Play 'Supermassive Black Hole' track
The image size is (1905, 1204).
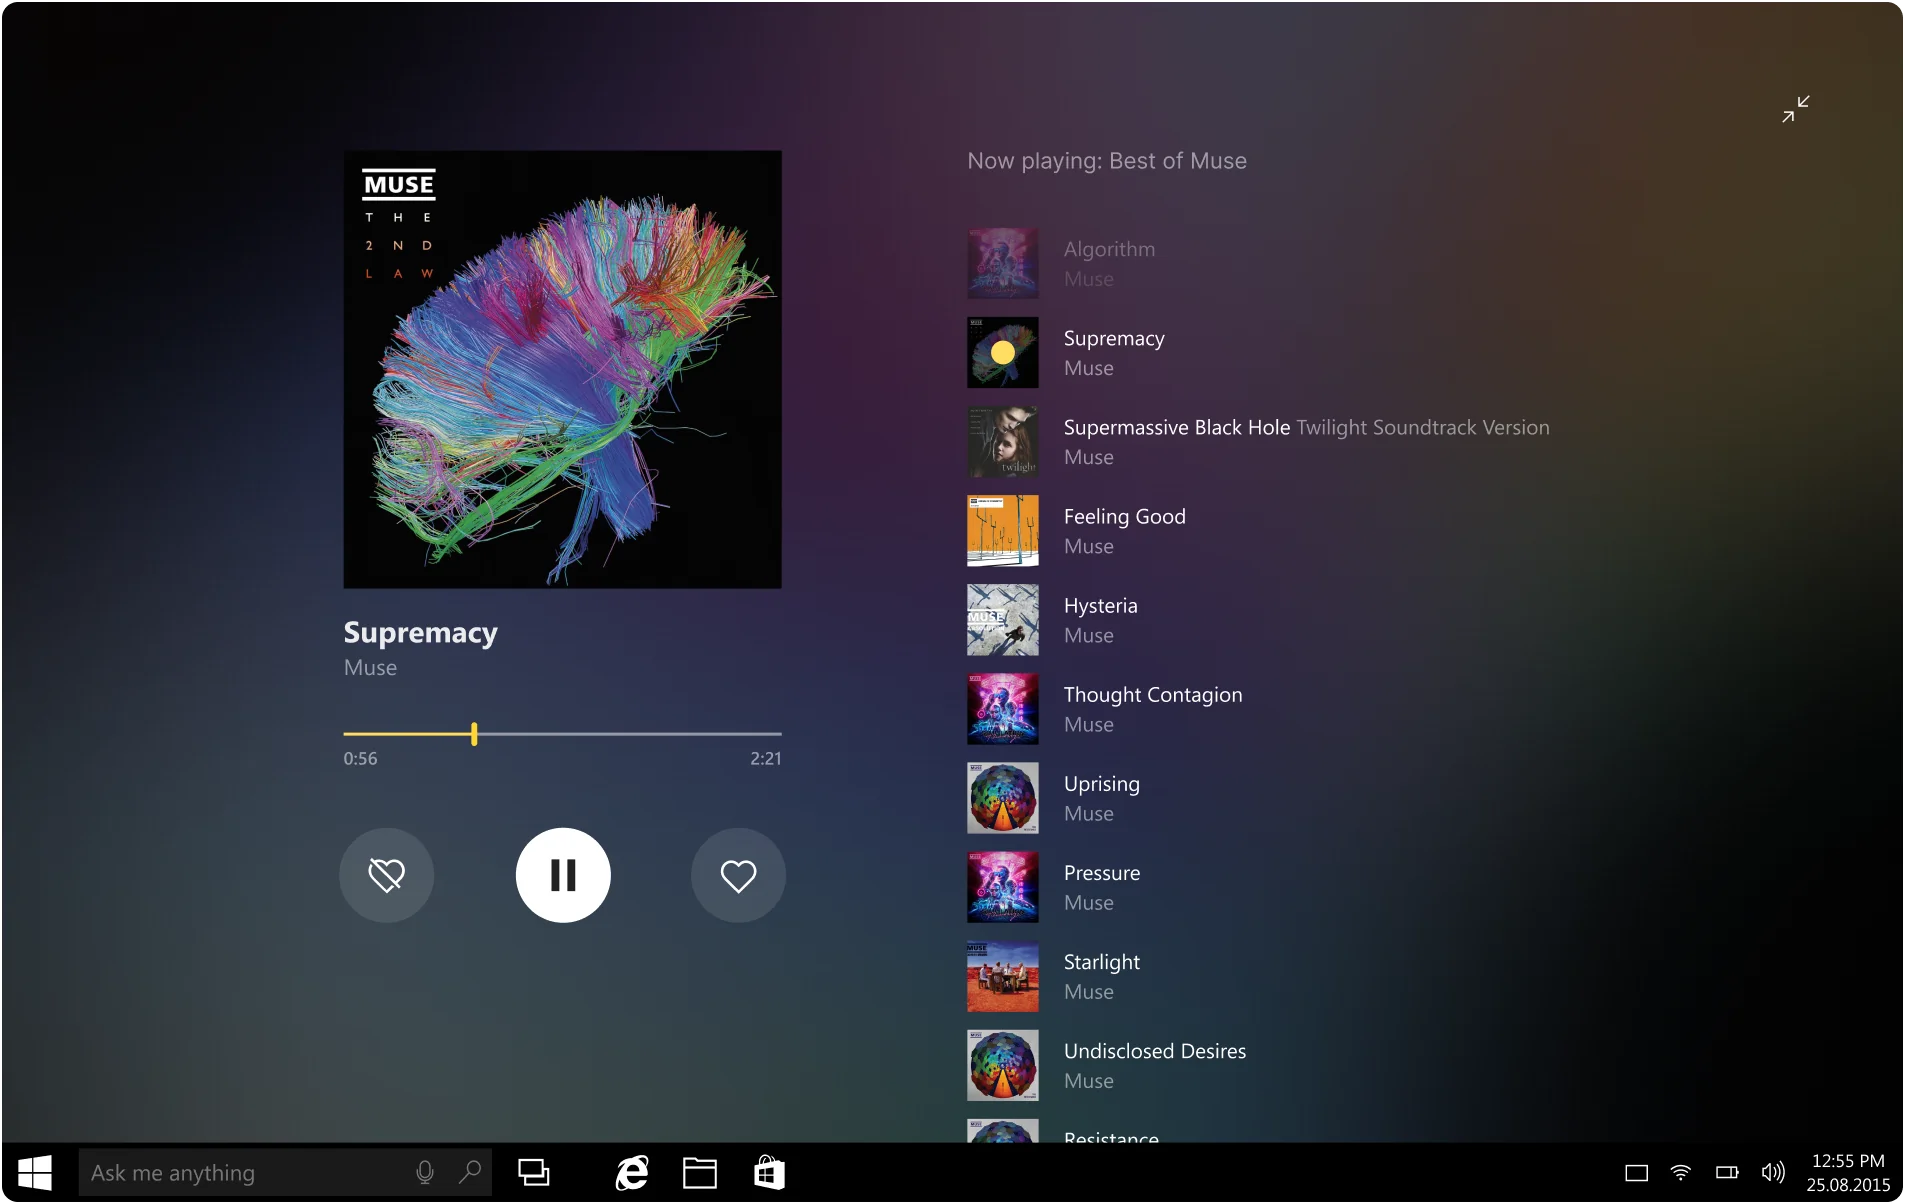[x=1177, y=427]
